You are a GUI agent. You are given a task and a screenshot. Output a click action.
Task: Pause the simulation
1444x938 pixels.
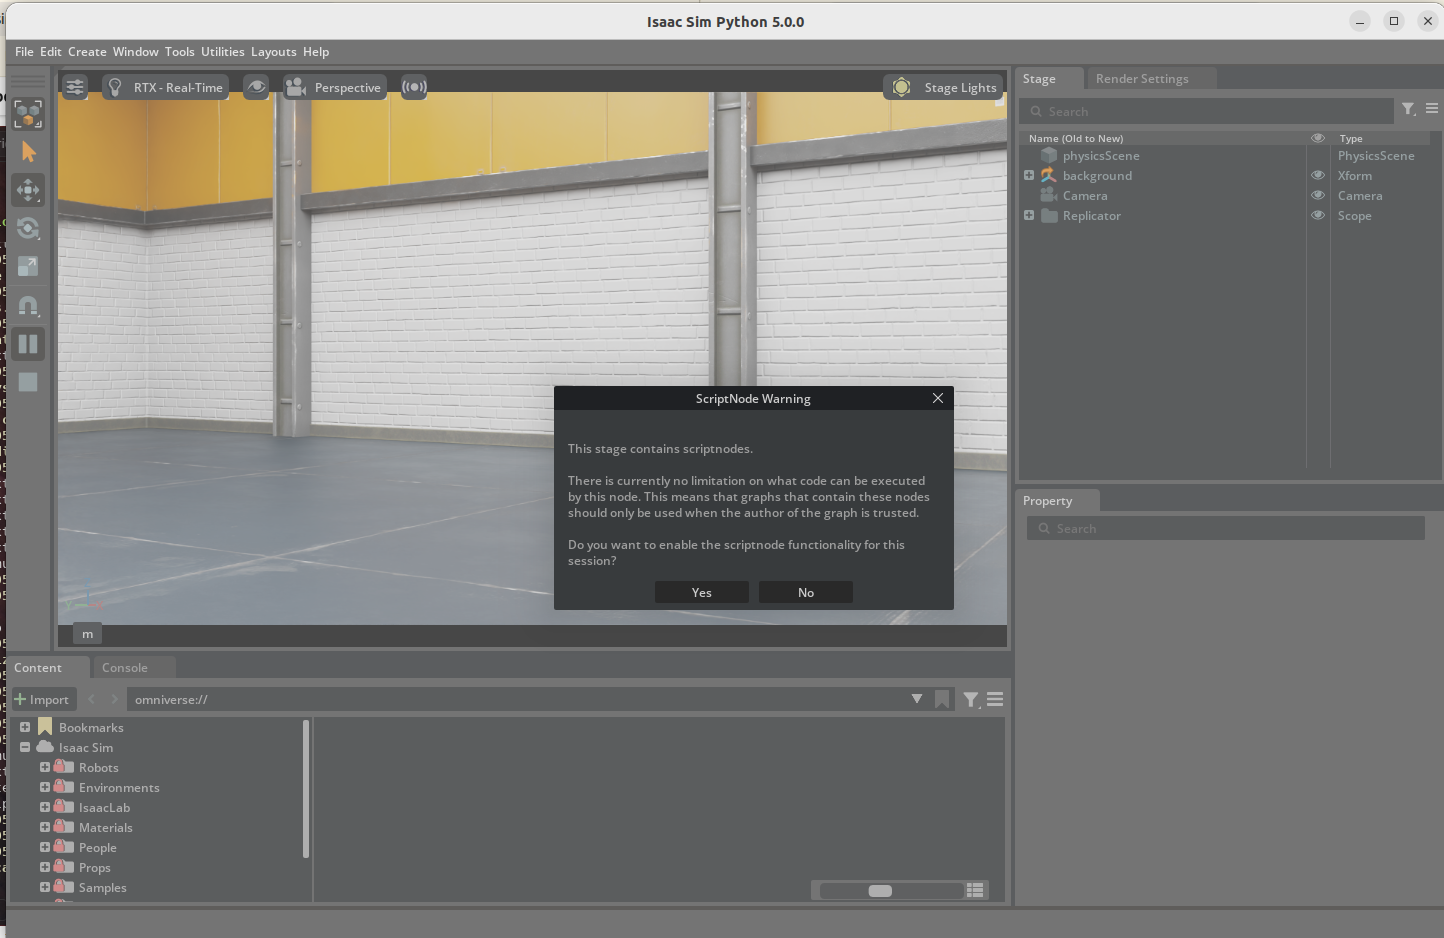point(28,344)
